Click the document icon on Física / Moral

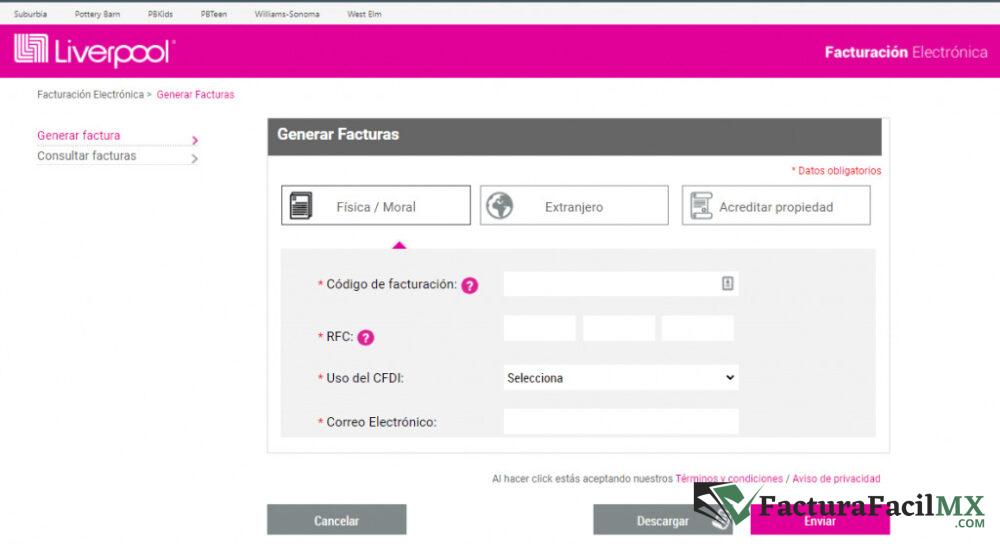click(x=301, y=206)
